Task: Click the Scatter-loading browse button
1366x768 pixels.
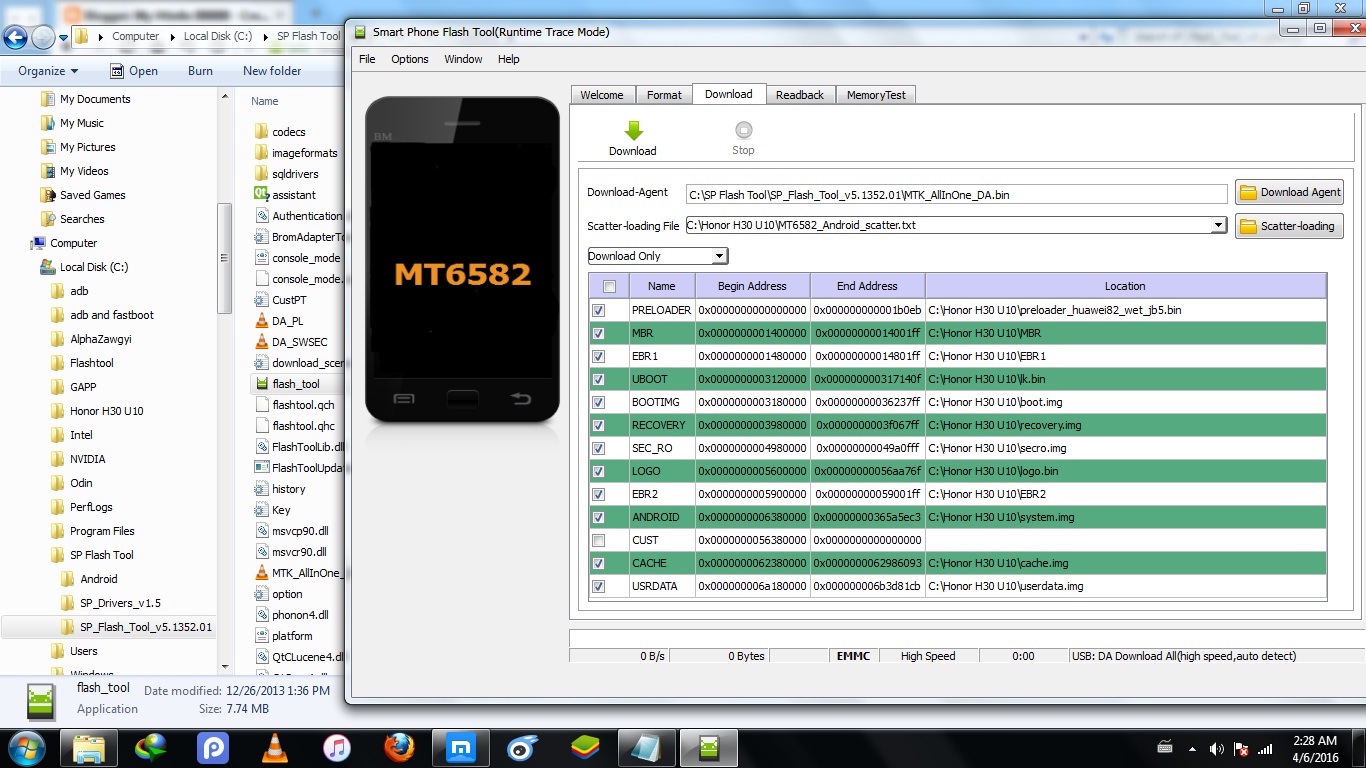Action: click(x=1289, y=226)
